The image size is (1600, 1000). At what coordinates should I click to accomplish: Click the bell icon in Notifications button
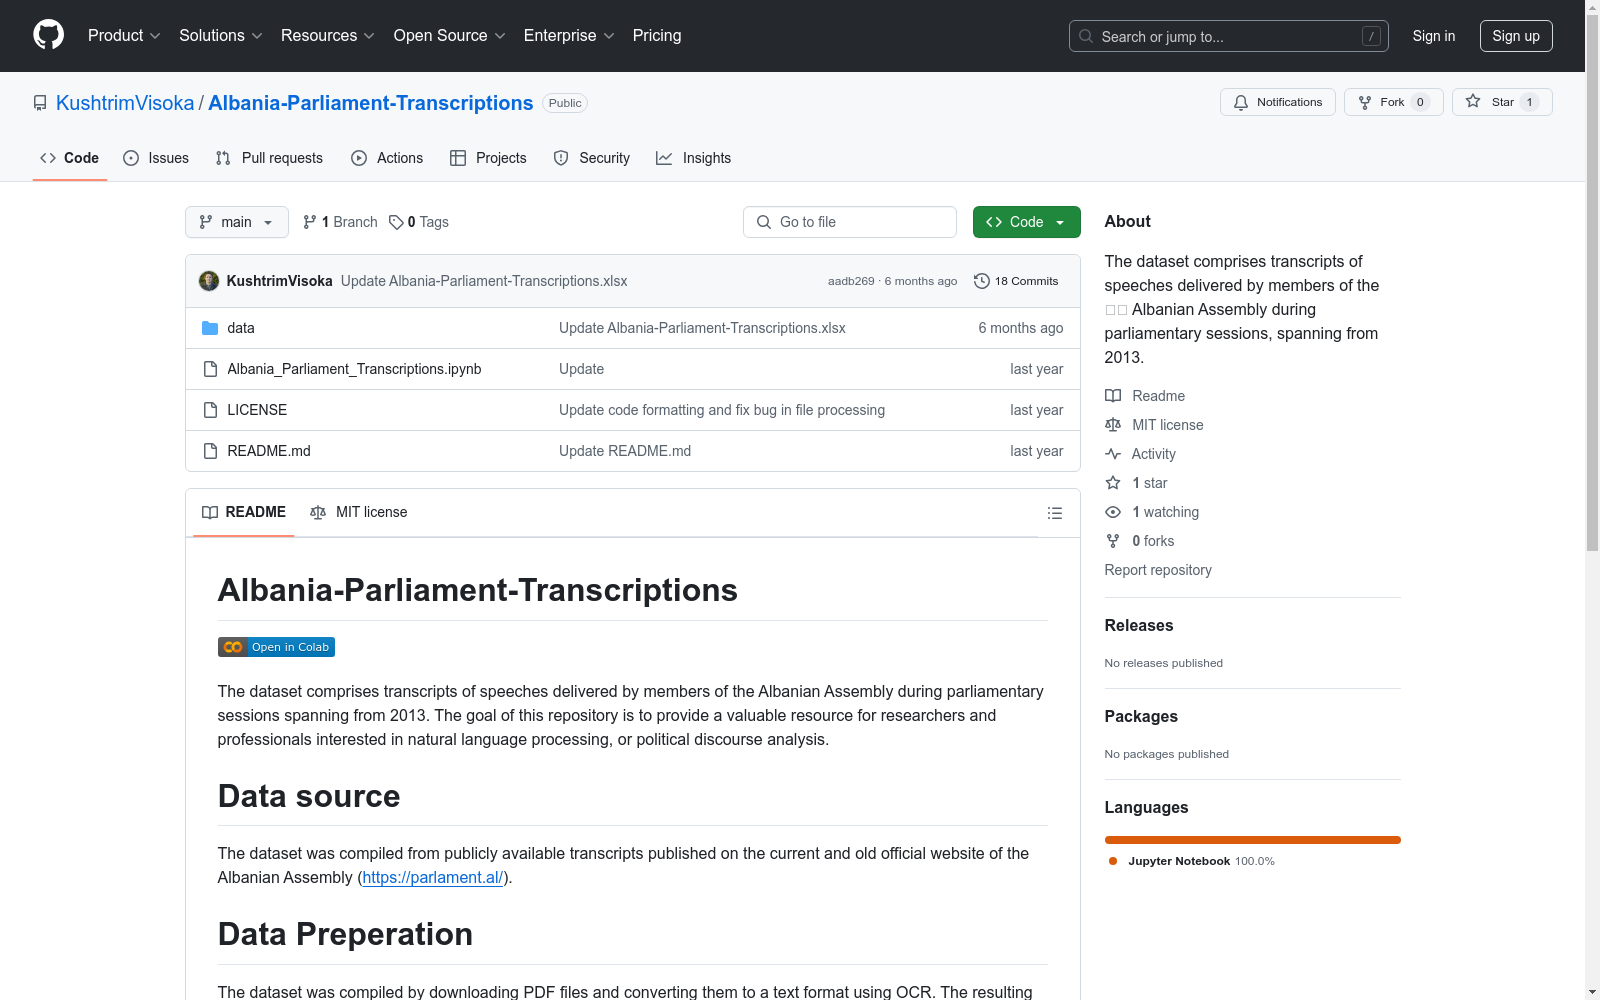click(x=1241, y=102)
